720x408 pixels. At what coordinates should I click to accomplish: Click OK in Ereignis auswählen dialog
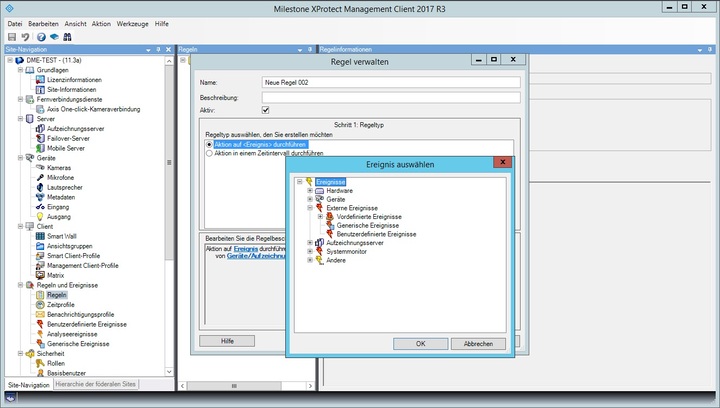(419, 343)
